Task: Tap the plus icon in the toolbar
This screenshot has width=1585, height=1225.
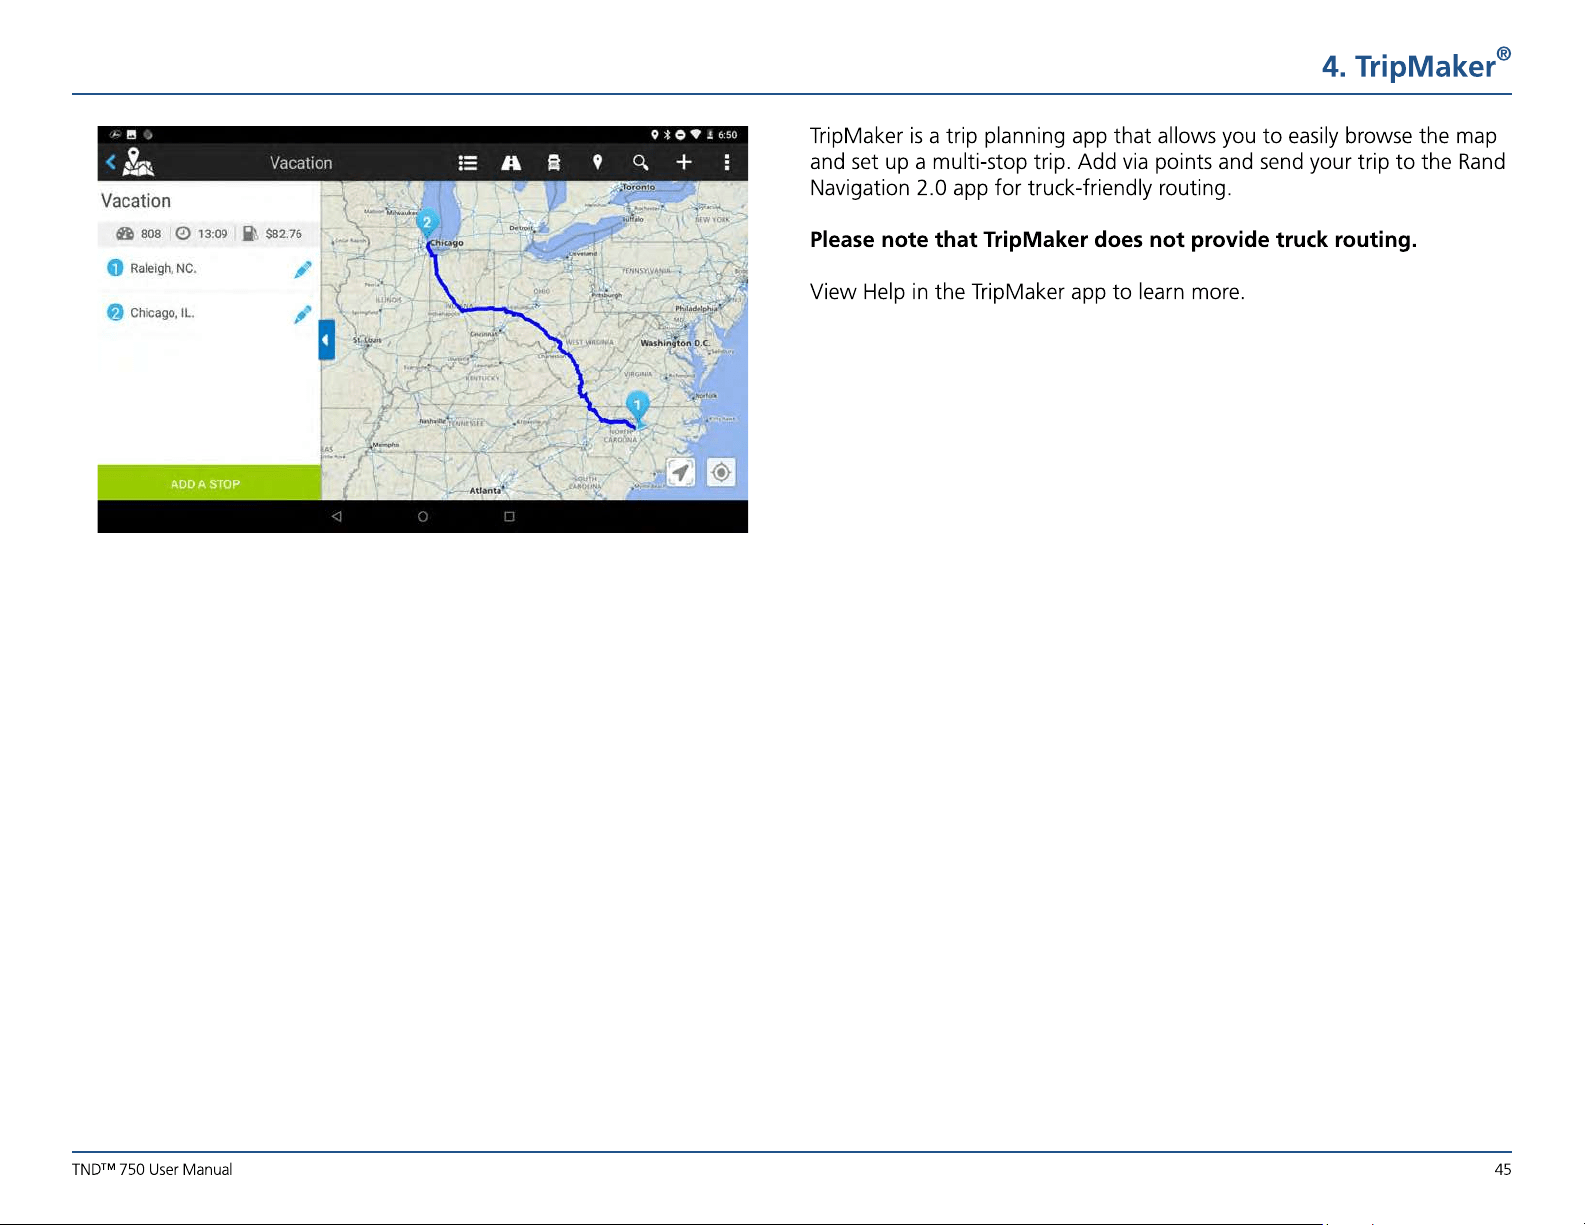Action: (x=684, y=162)
